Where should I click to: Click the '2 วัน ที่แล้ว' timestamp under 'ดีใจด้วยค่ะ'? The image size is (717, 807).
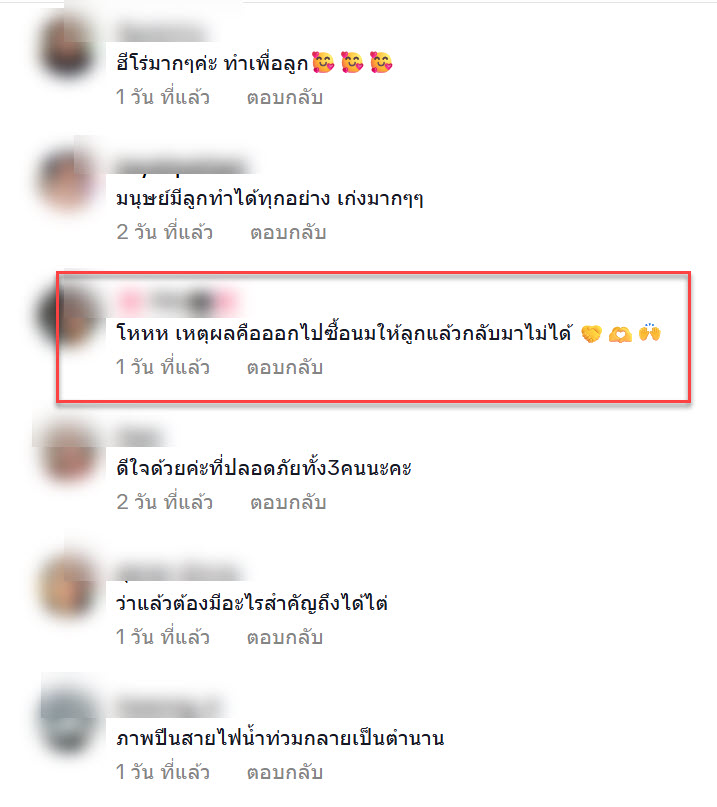click(165, 502)
